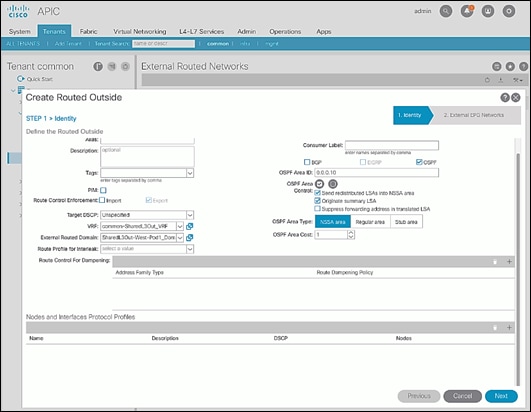Enable the BGP checkbox
531x412 pixels.
pyautogui.click(x=307, y=162)
